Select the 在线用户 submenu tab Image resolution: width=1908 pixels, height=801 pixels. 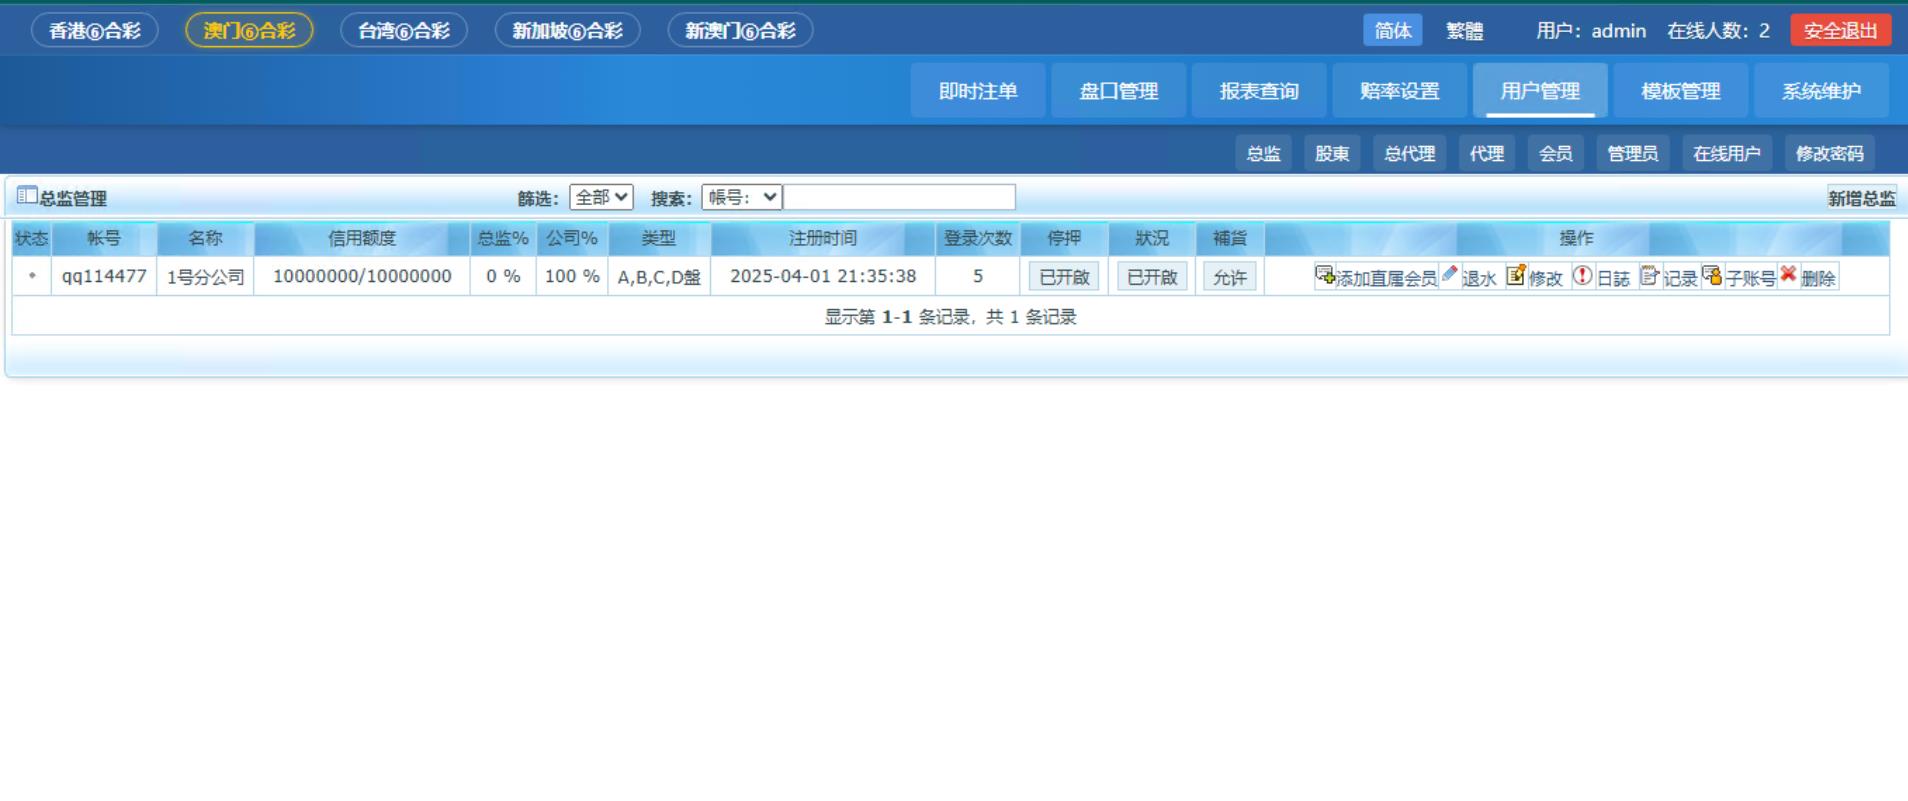pyautogui.click(x=1726, y=153)
